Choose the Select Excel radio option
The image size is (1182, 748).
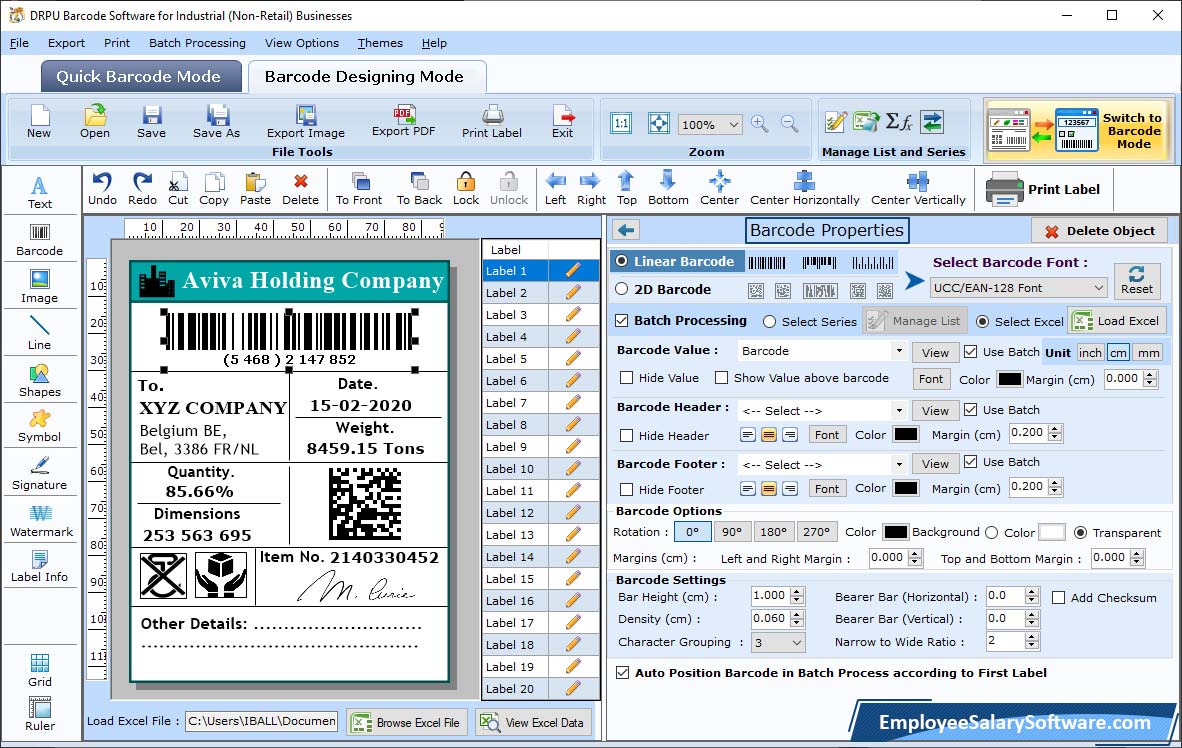(x=982, y=321)
